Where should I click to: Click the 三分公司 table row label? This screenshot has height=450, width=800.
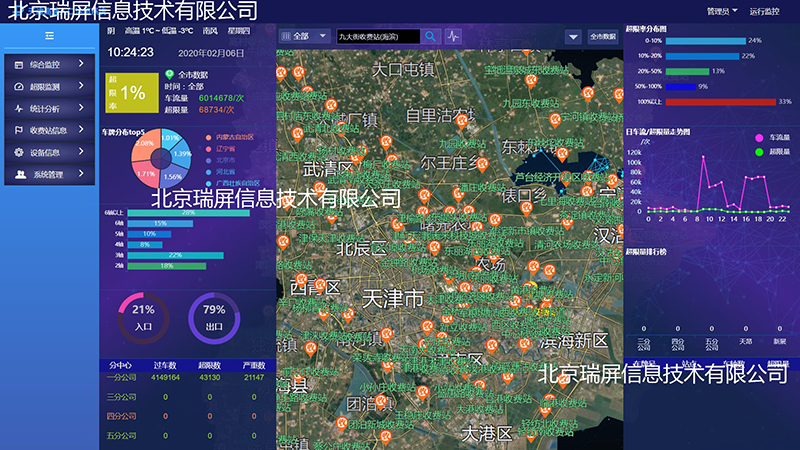(x=121, y=397)
